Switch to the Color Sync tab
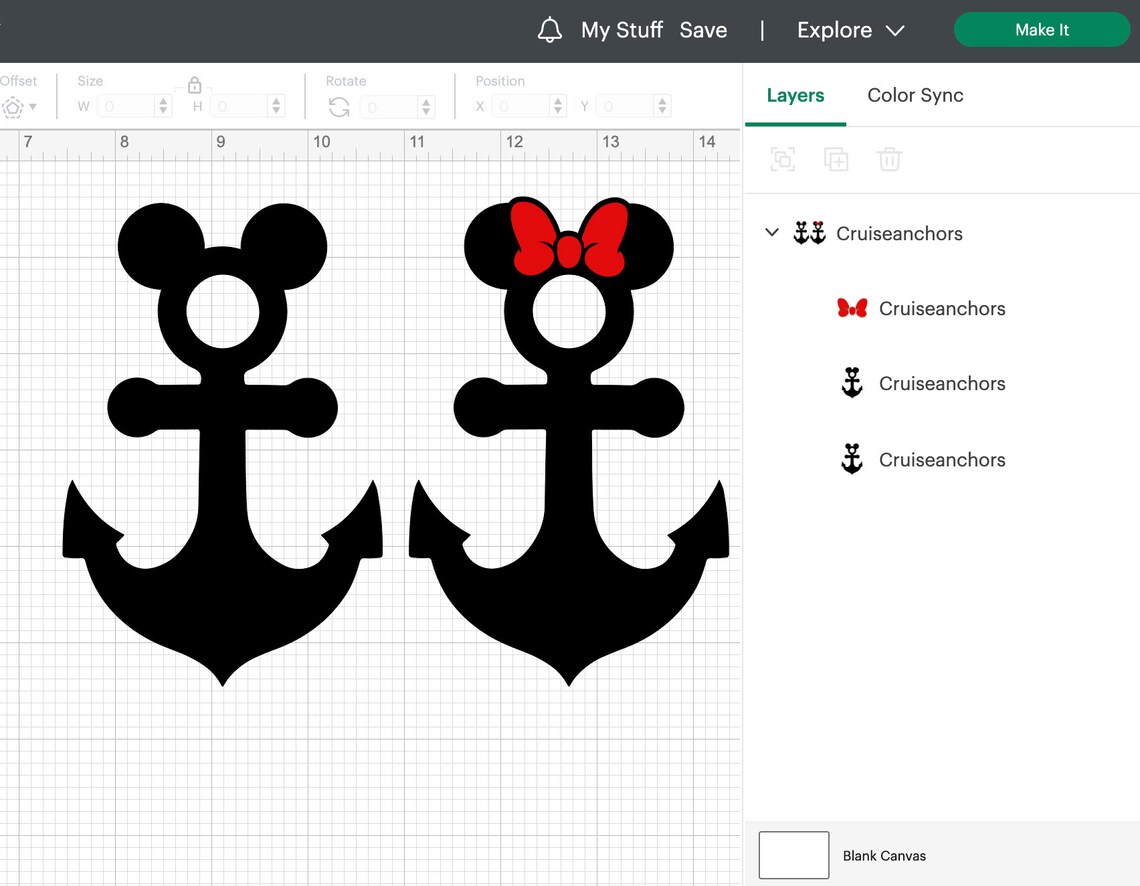This screenshot has height=886, width=1140. pyautogui.click(x=915, y=95)
